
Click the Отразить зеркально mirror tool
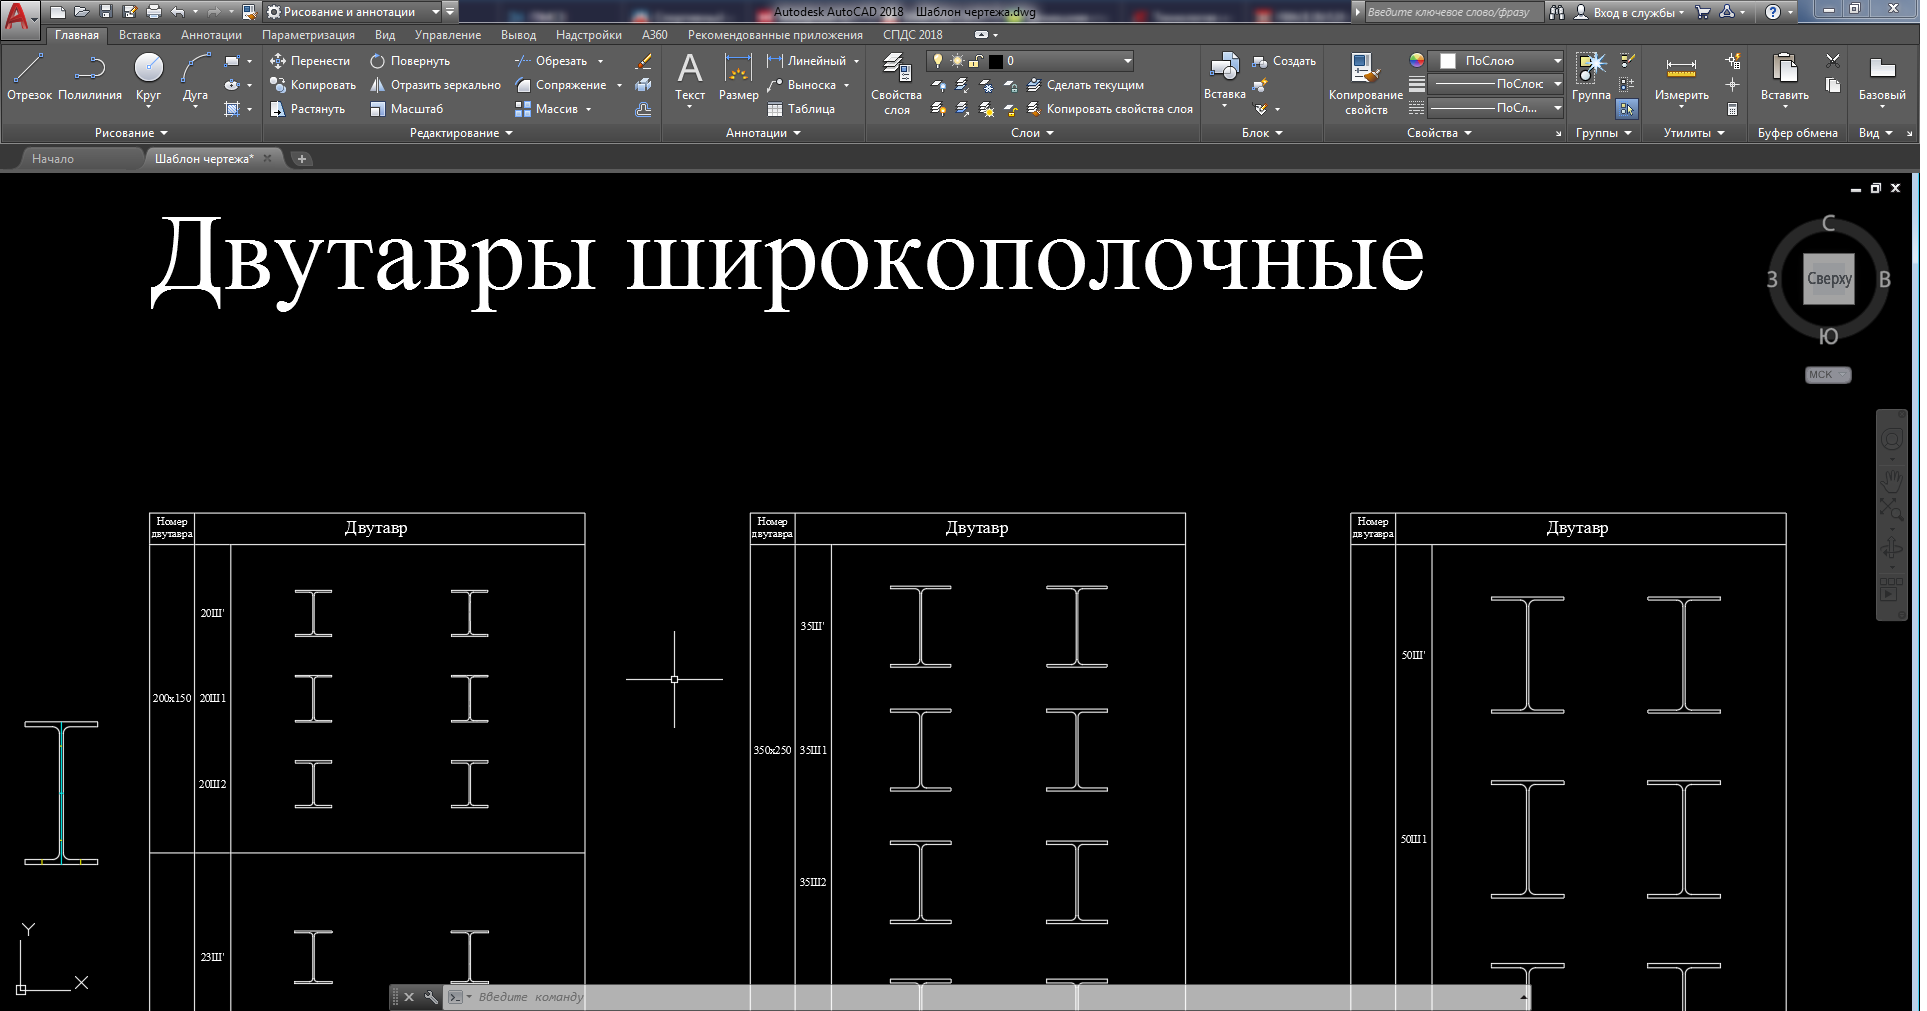435,85
